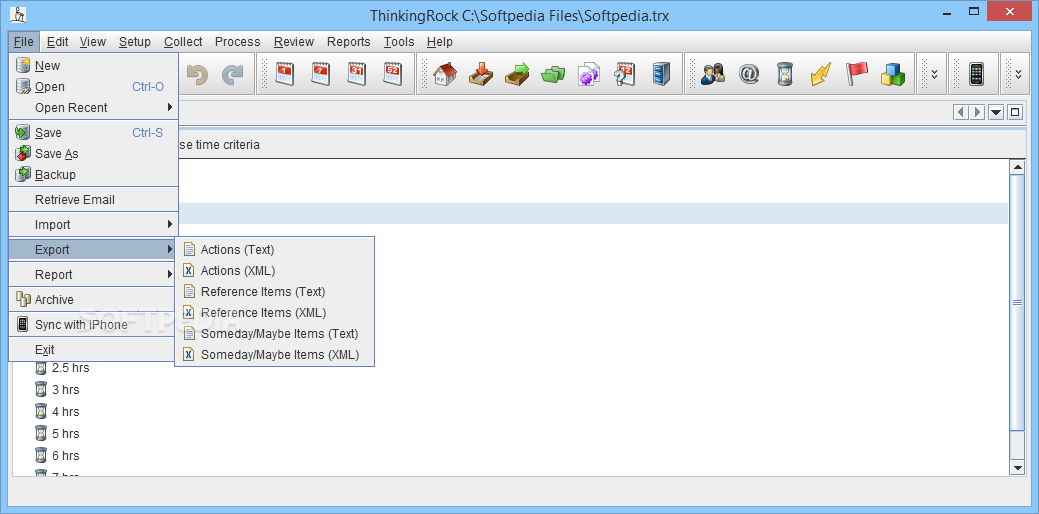Open the Review menu

[294, 42]
